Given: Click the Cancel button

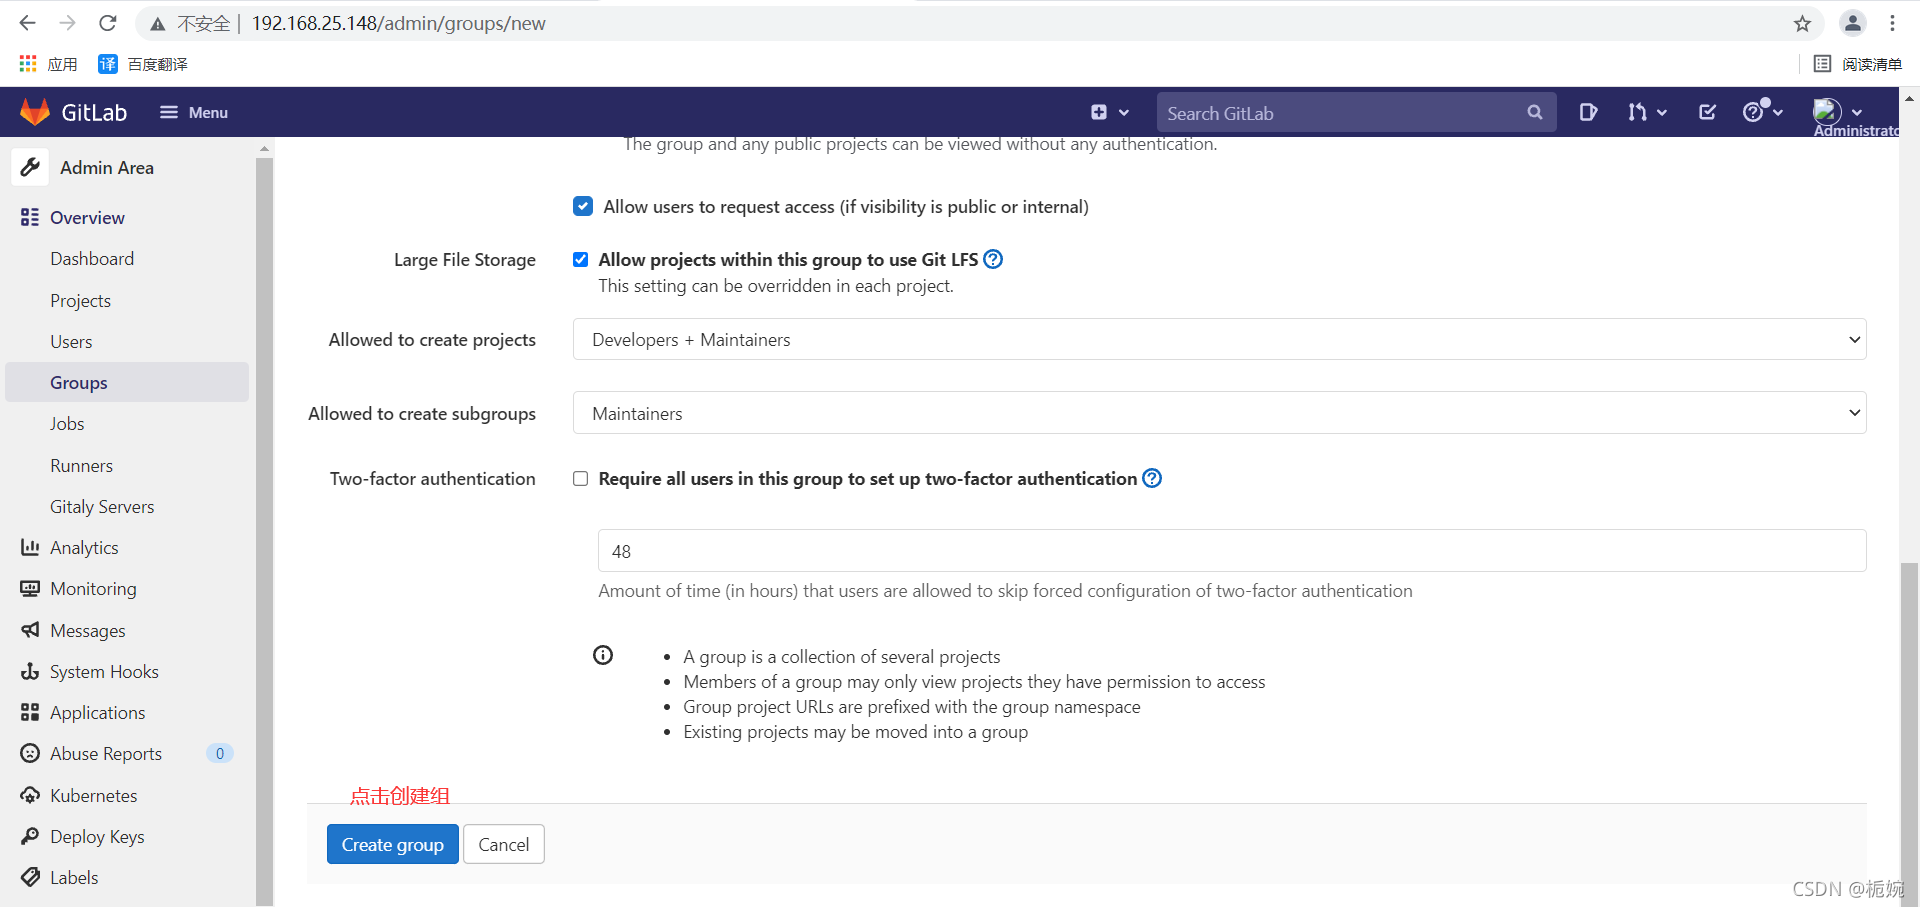Looking at the screenshot, I should coord(504,844).
